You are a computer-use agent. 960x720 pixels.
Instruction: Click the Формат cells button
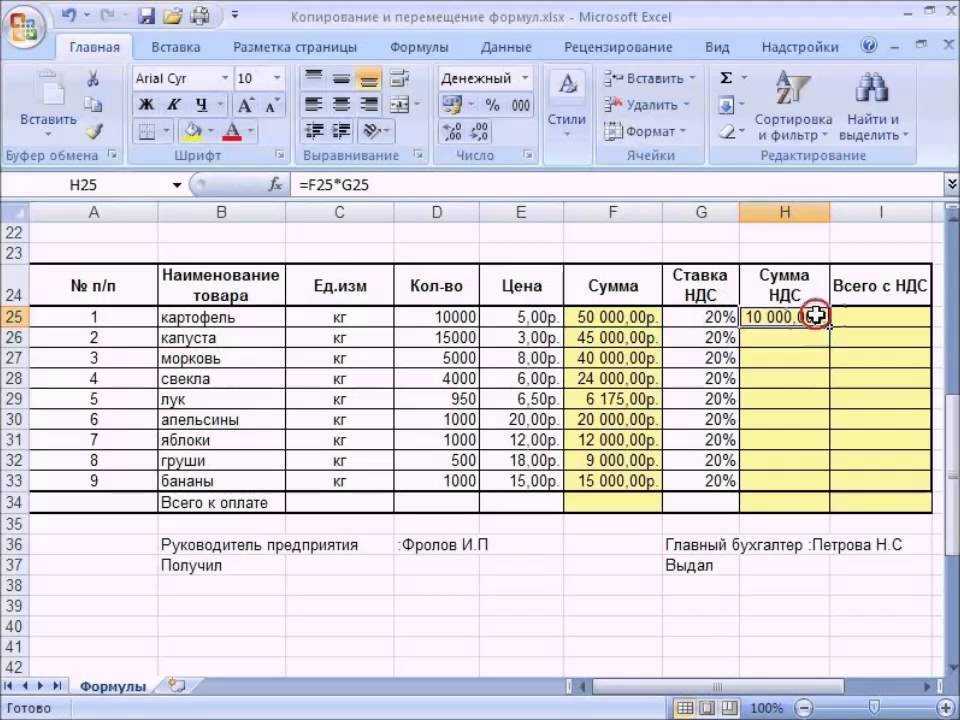click(645, 131)
